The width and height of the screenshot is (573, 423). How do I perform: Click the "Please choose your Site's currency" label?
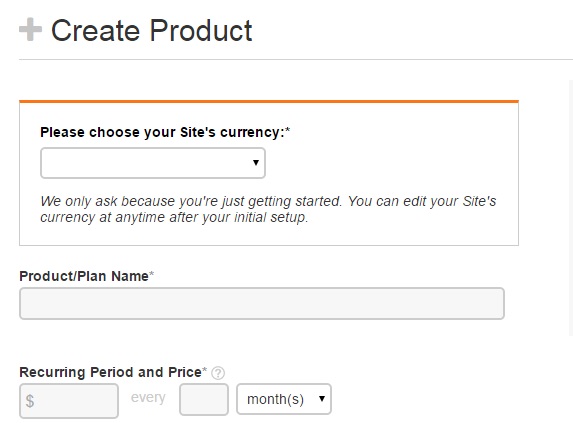162,132
